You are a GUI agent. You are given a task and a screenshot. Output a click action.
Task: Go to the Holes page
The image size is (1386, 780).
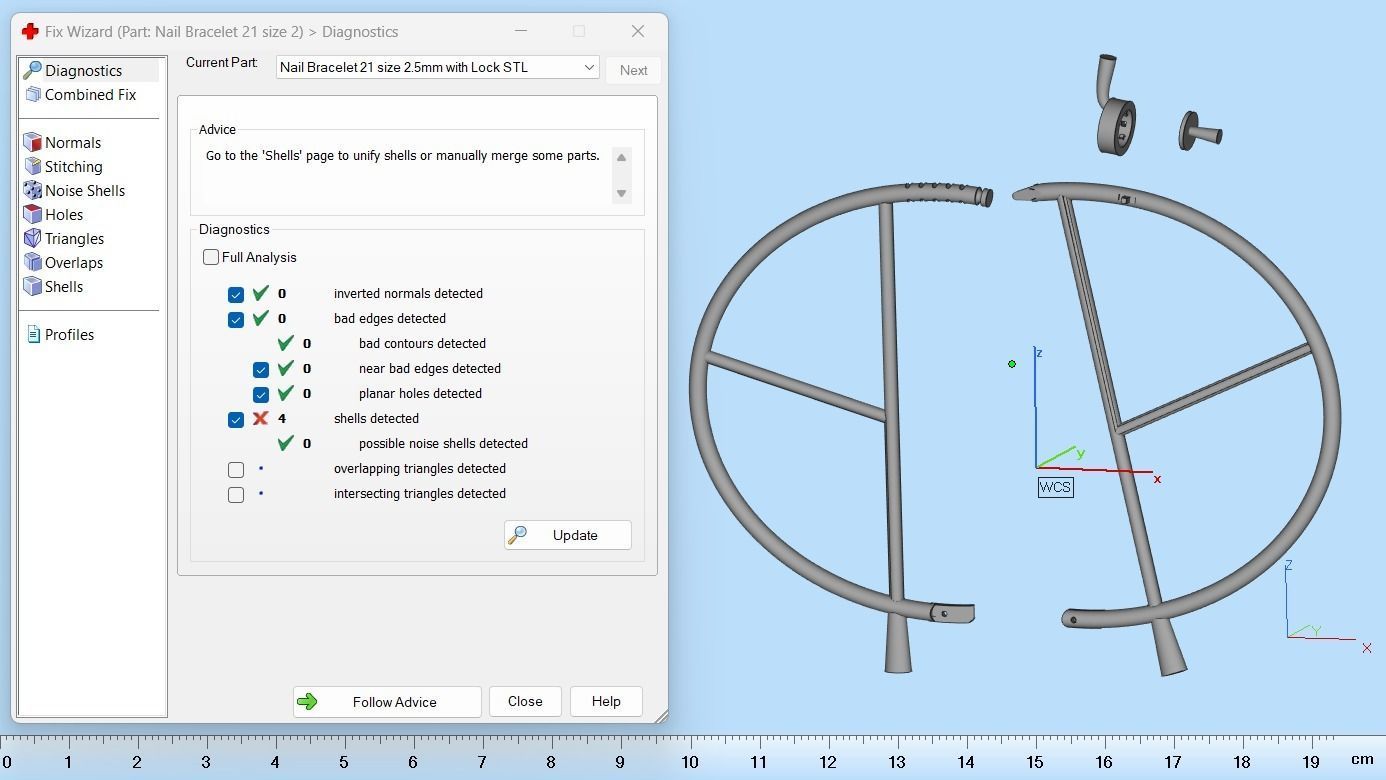[64, 214]
